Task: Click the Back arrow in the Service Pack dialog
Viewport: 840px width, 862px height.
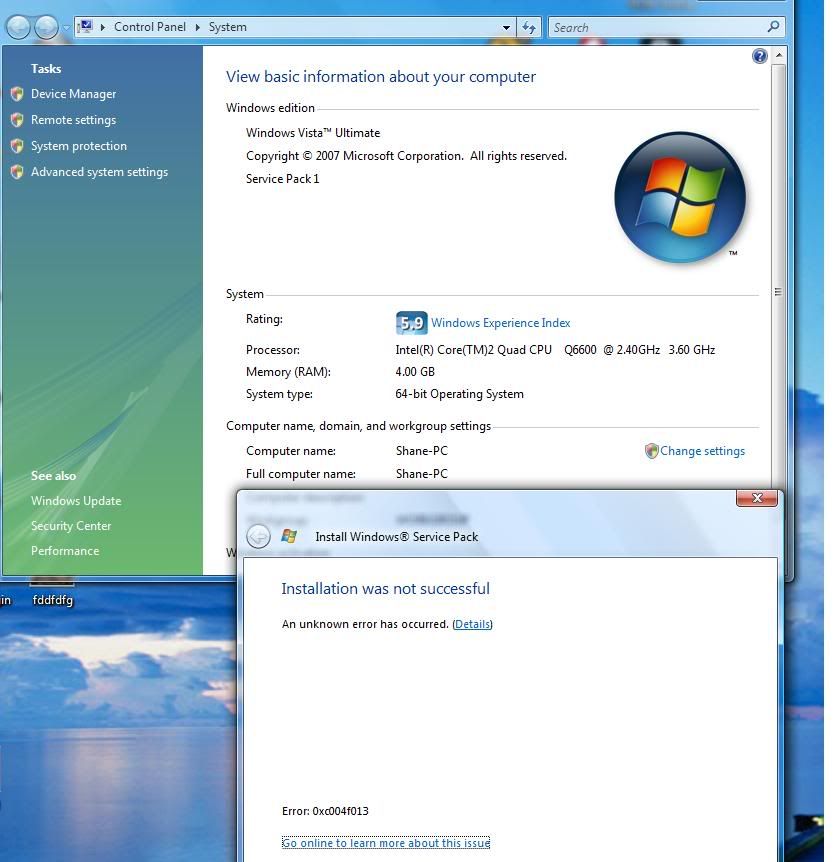Action: tap(258, 536)
